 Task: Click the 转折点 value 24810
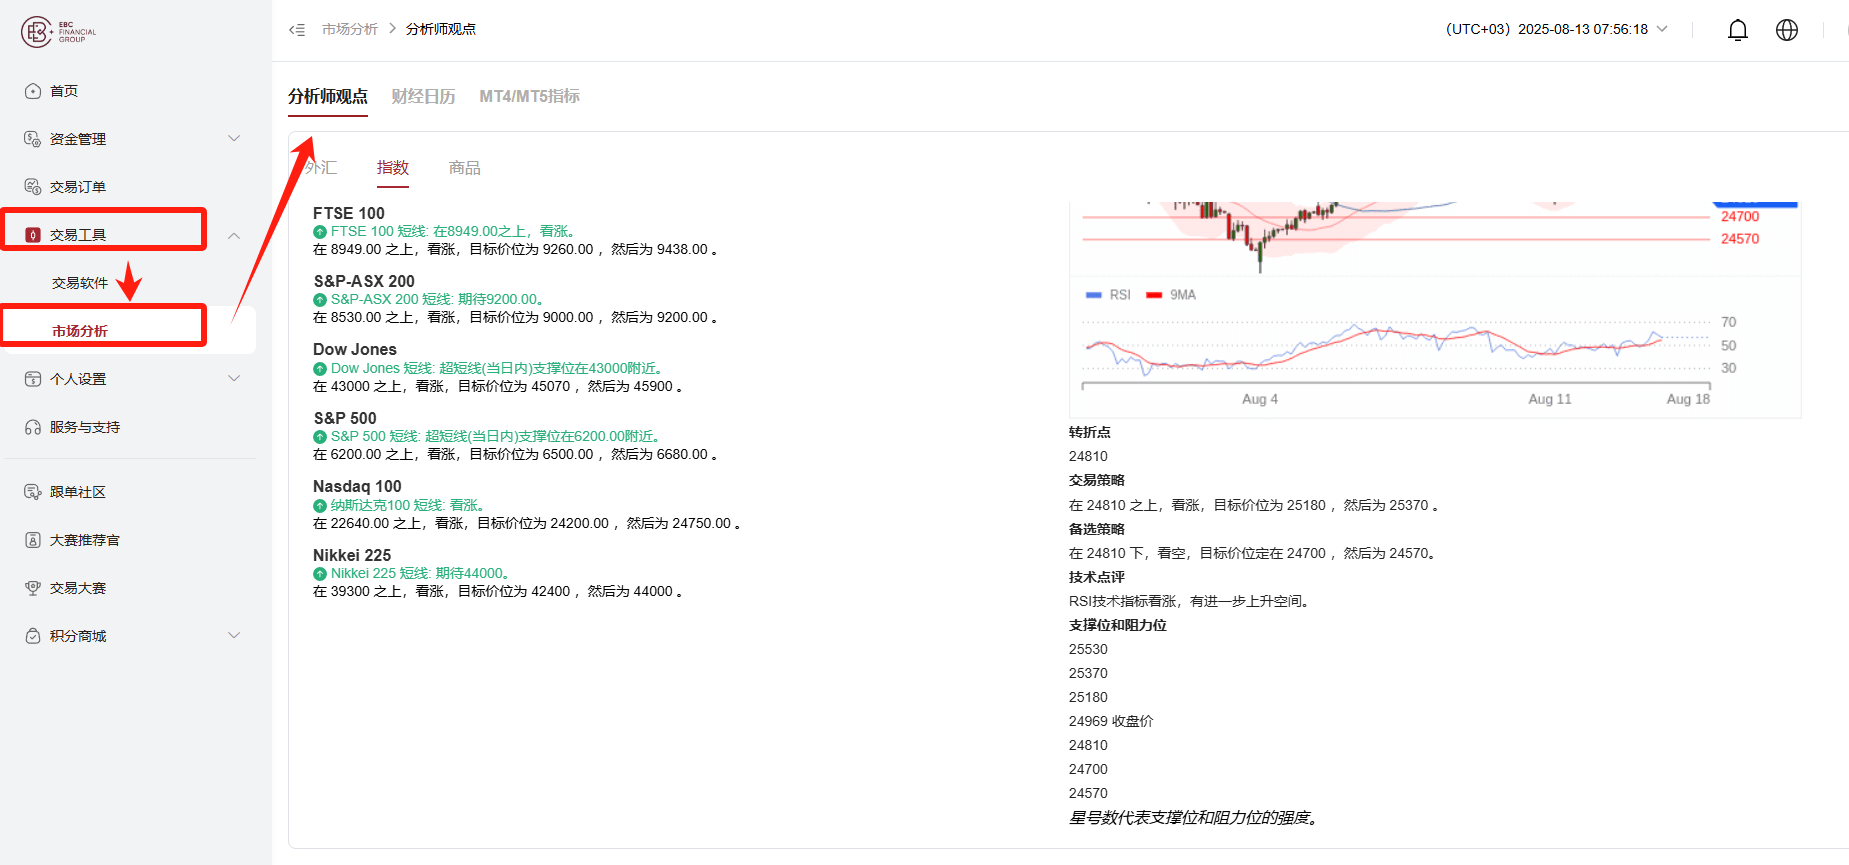click(x=1088, y=456)
